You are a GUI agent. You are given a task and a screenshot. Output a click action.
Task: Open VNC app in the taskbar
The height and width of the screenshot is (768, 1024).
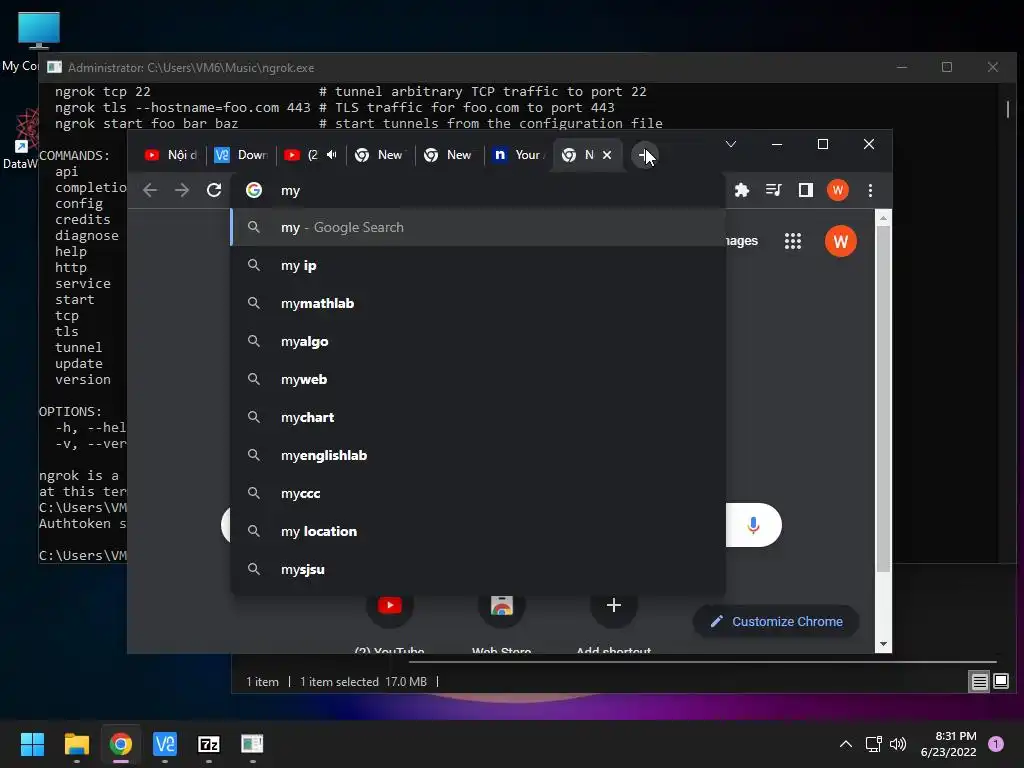tap(165, 744)
